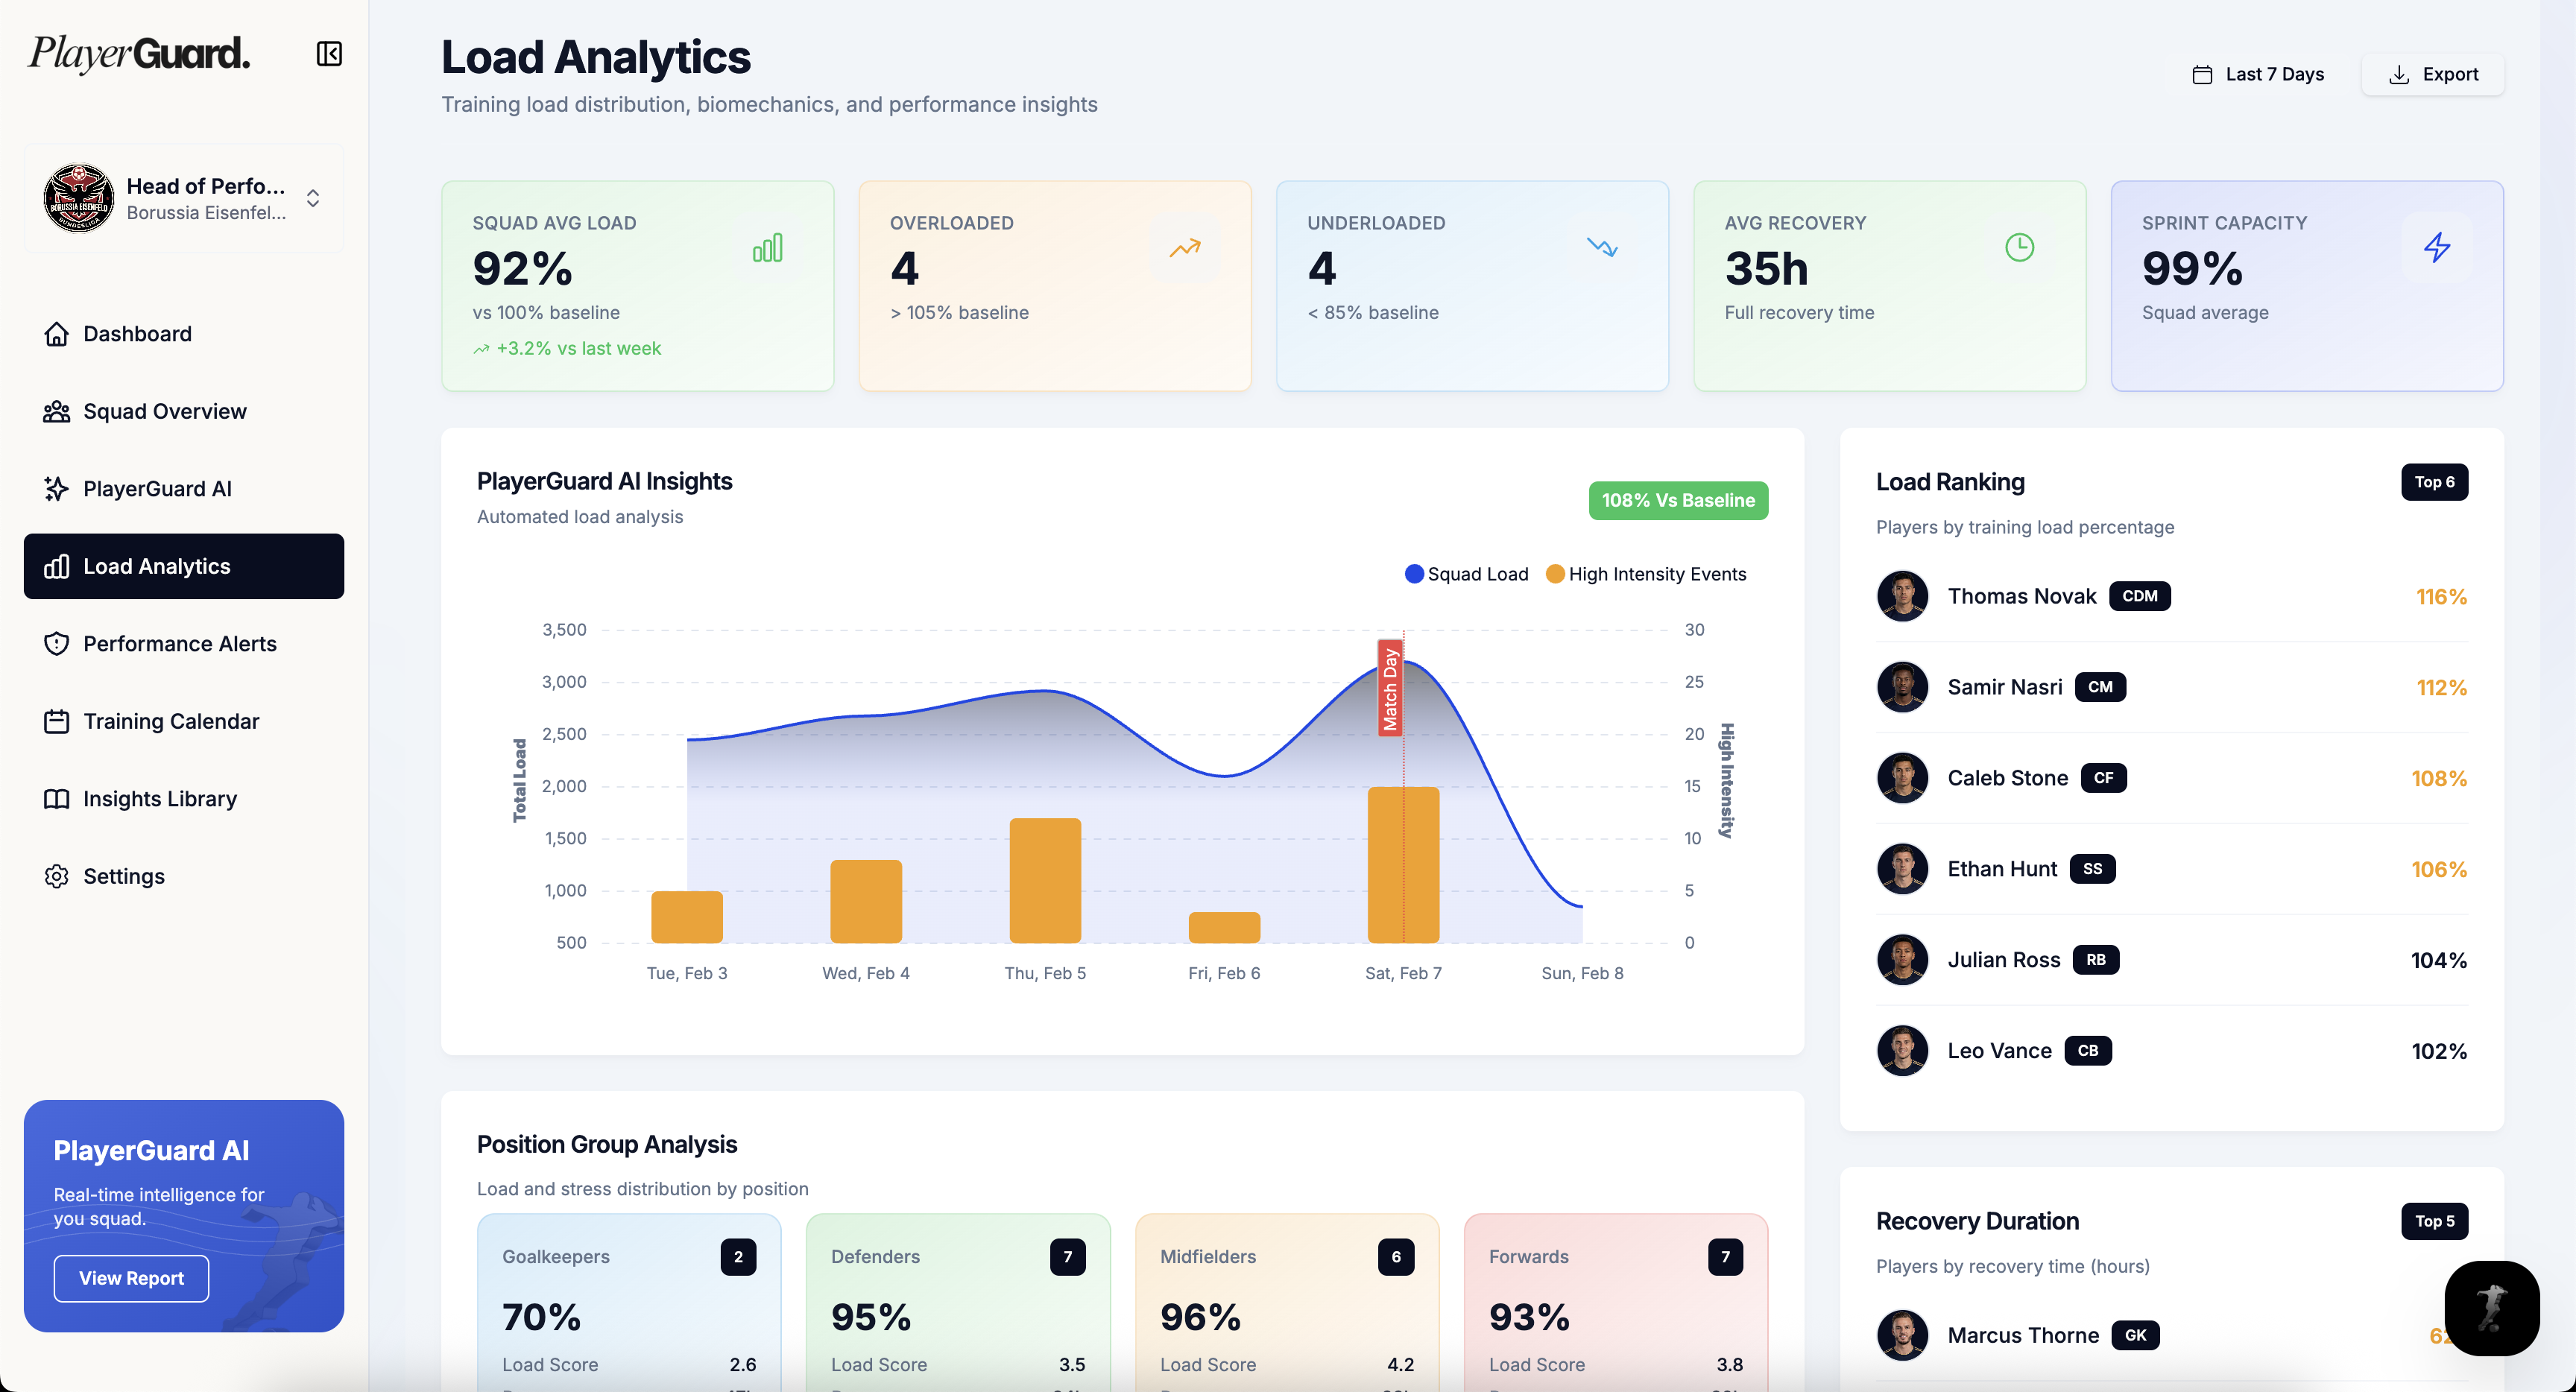Collapse the sidebar with the panel icon

coord(329,54)
